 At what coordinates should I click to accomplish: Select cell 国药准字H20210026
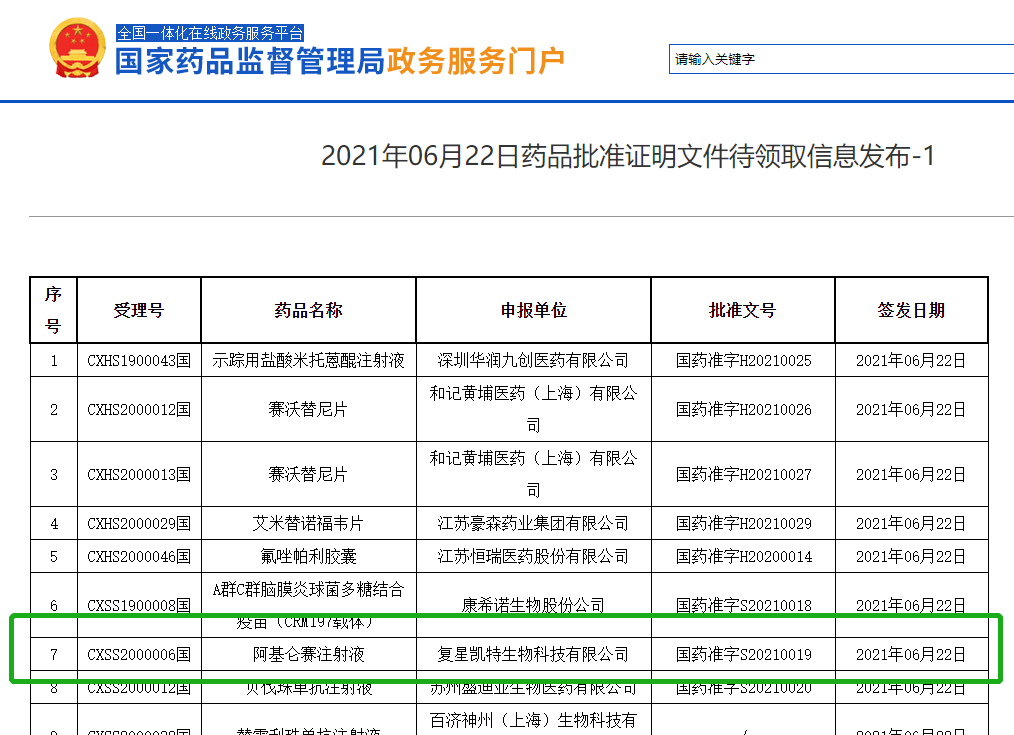point(743,409)
